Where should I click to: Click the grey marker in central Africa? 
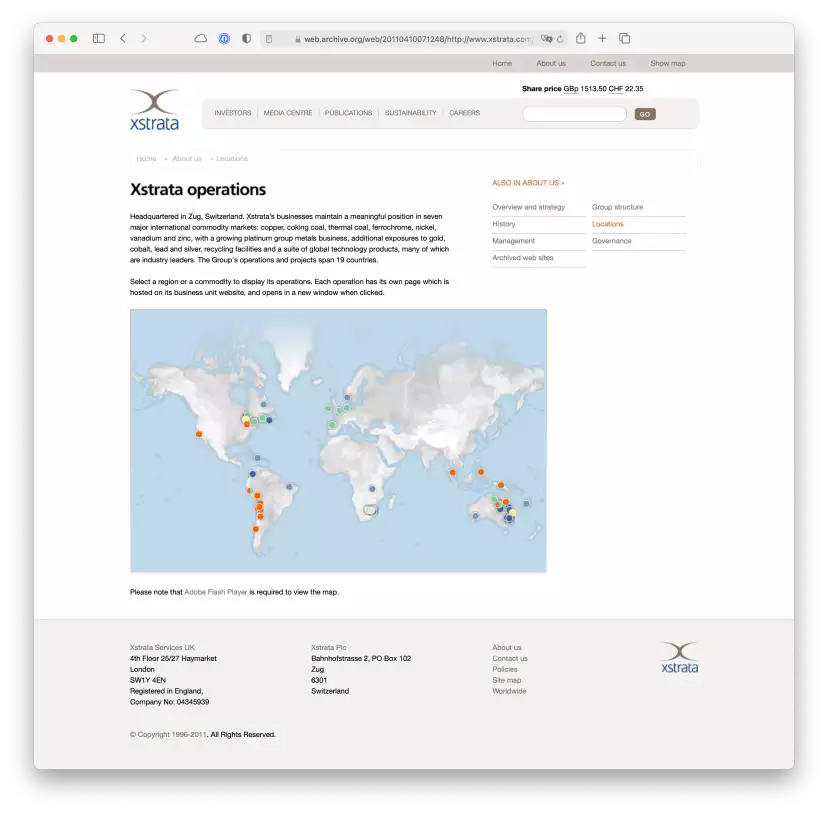372,489
